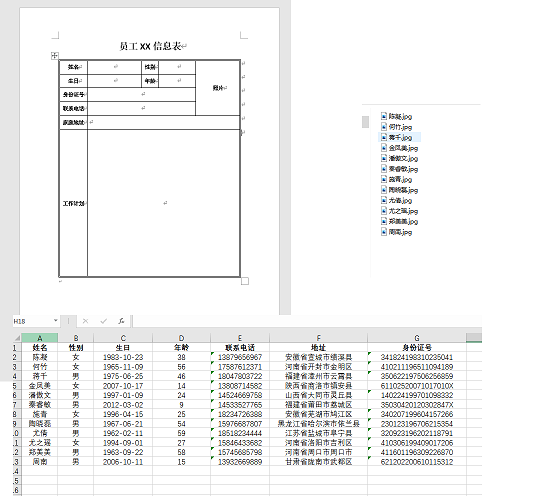Image resolution: width=540 pixels, height=504 pixels.
Task: Click the 姓名 header cell in Excel
Action: click(x=40, y=348)
